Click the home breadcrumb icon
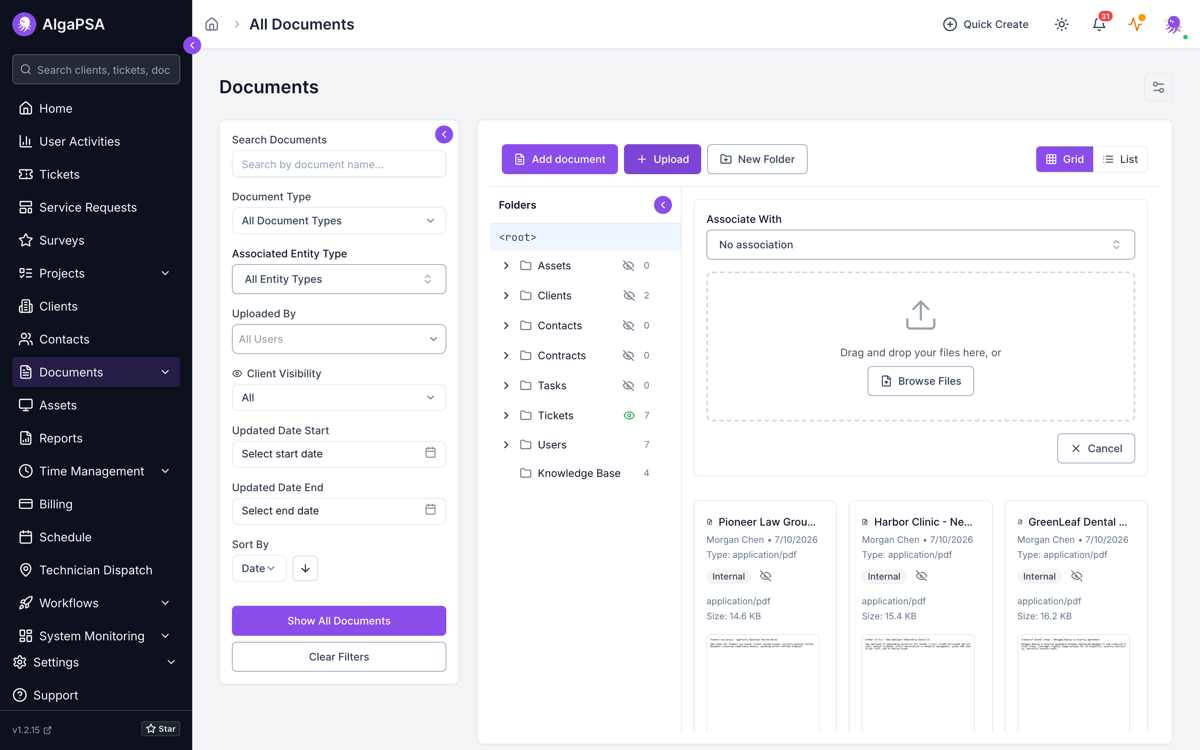Viewport: 1200px width, 750px height. (212, 24)
